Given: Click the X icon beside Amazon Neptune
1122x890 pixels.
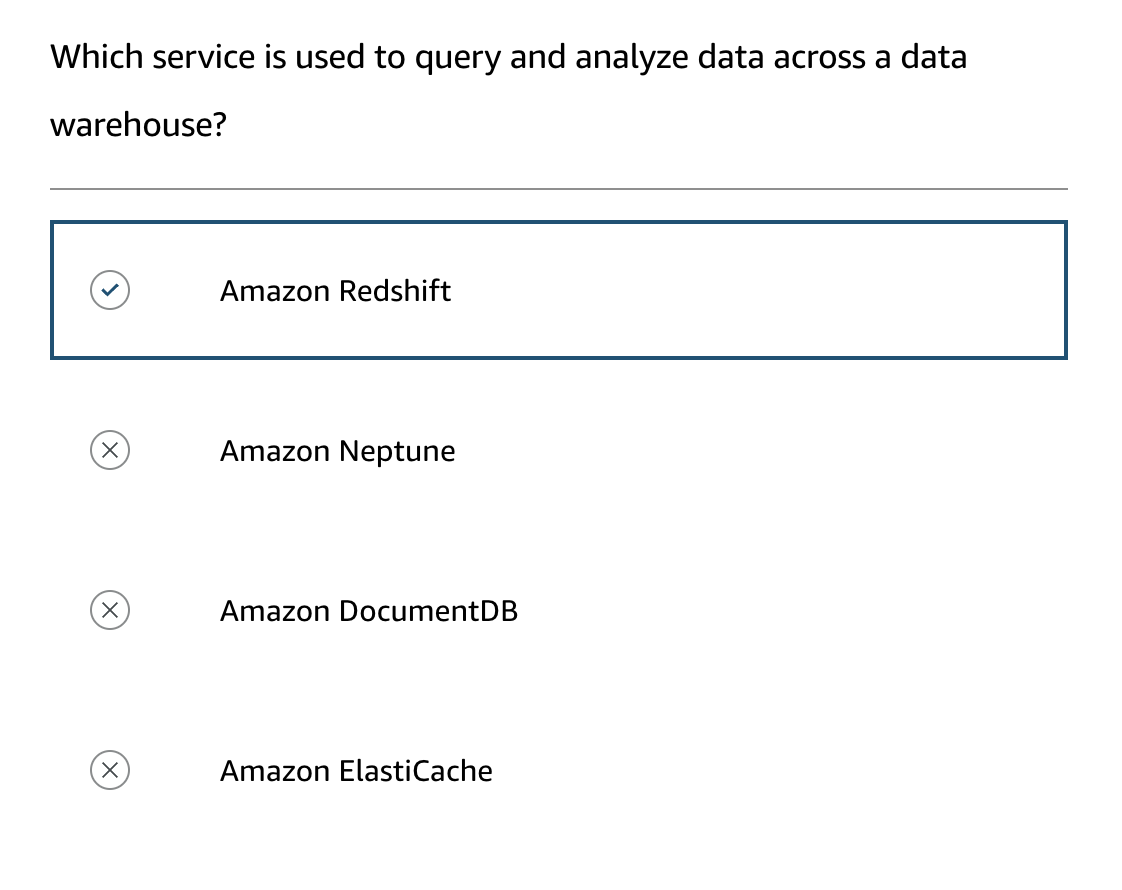Looking at the screenshot, I should pyautogui.click(x=110, y=451).
